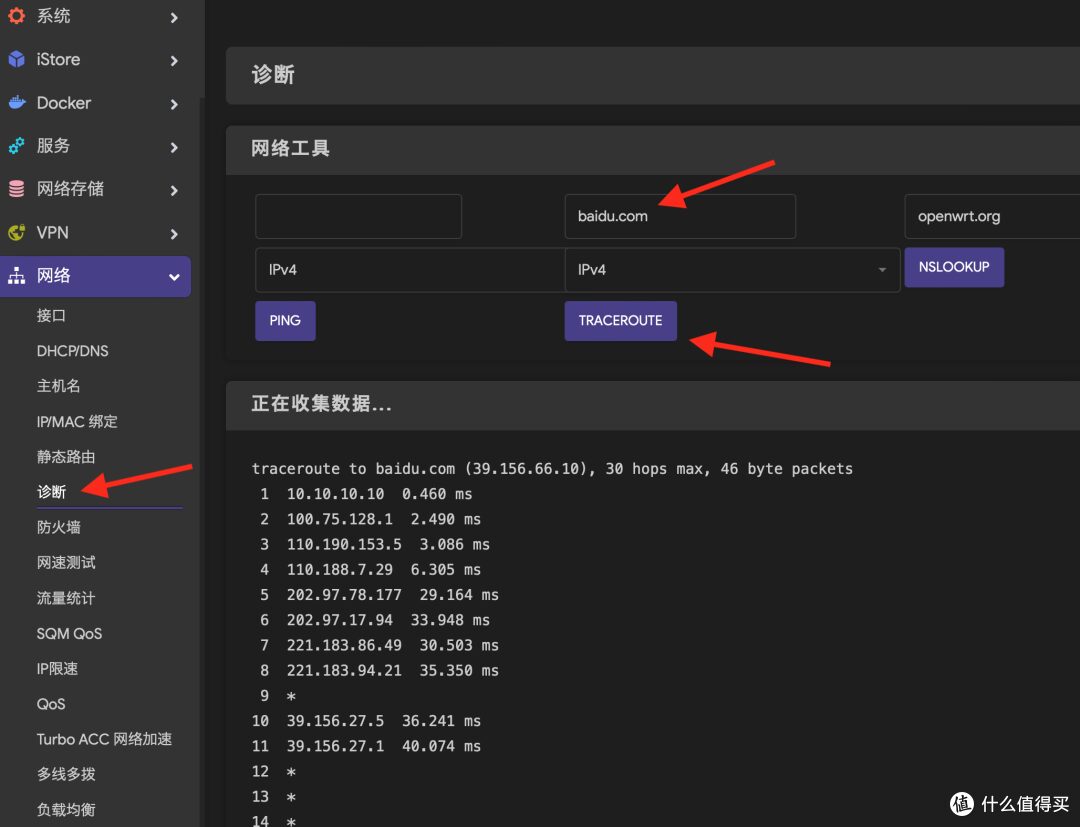Click the baidu.com input field
Screen dimensions: 1080x827
point(680,215)
